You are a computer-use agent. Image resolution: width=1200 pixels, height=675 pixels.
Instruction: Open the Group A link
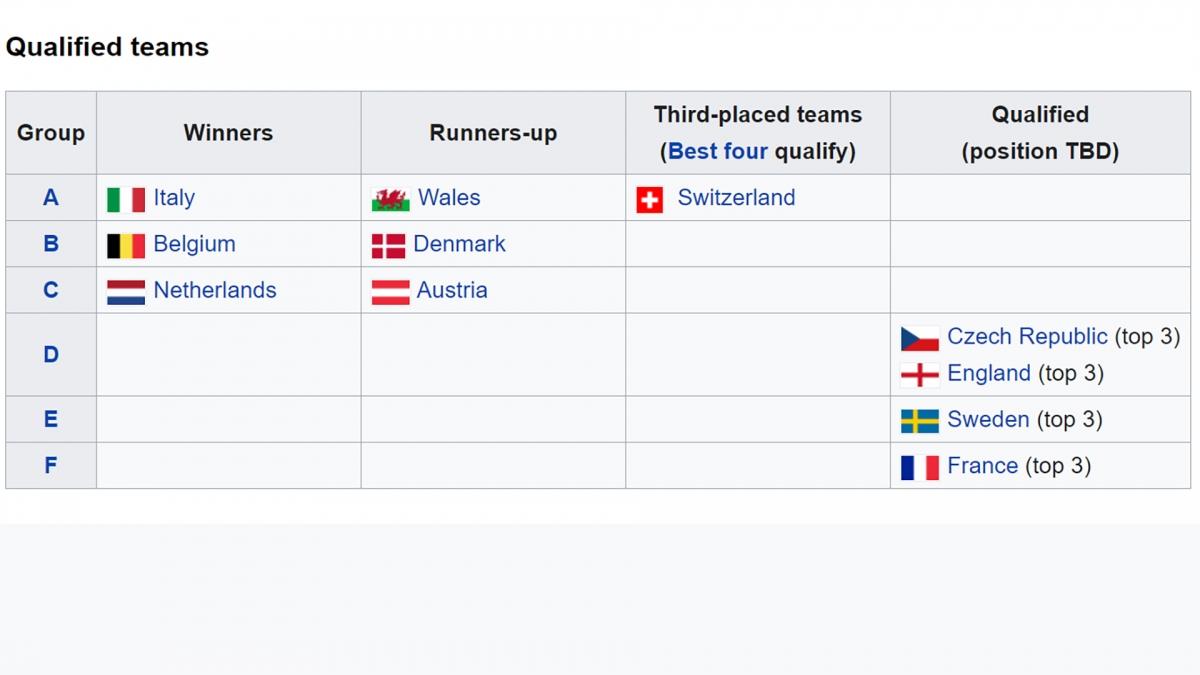click(51, 198)
